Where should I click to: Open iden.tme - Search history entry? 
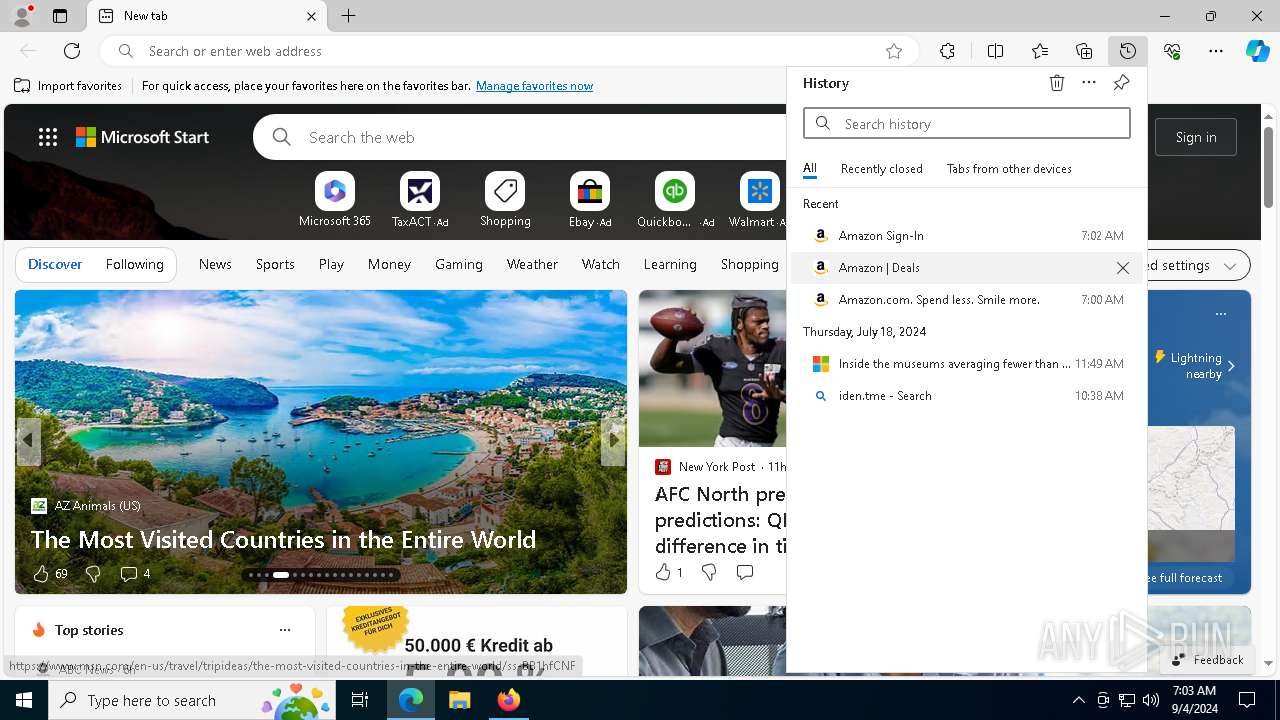tap(967, 396)
